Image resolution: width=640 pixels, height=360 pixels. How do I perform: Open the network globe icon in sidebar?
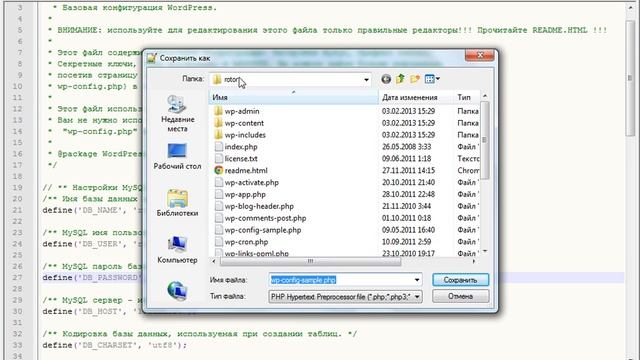[x=177, y=291]
